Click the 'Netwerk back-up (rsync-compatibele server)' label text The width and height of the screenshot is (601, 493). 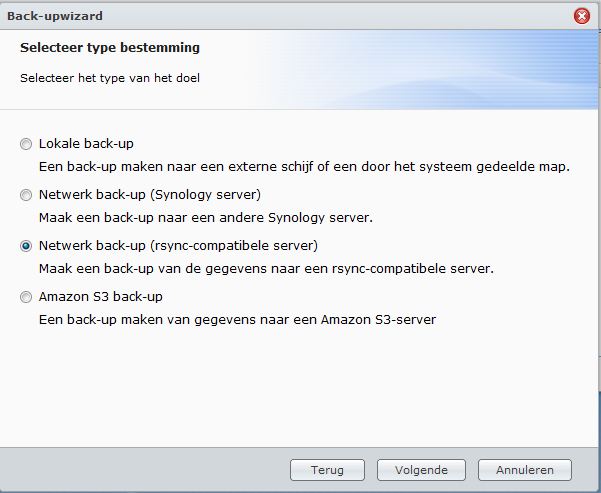pyautogui.click(x=178, y=246)
